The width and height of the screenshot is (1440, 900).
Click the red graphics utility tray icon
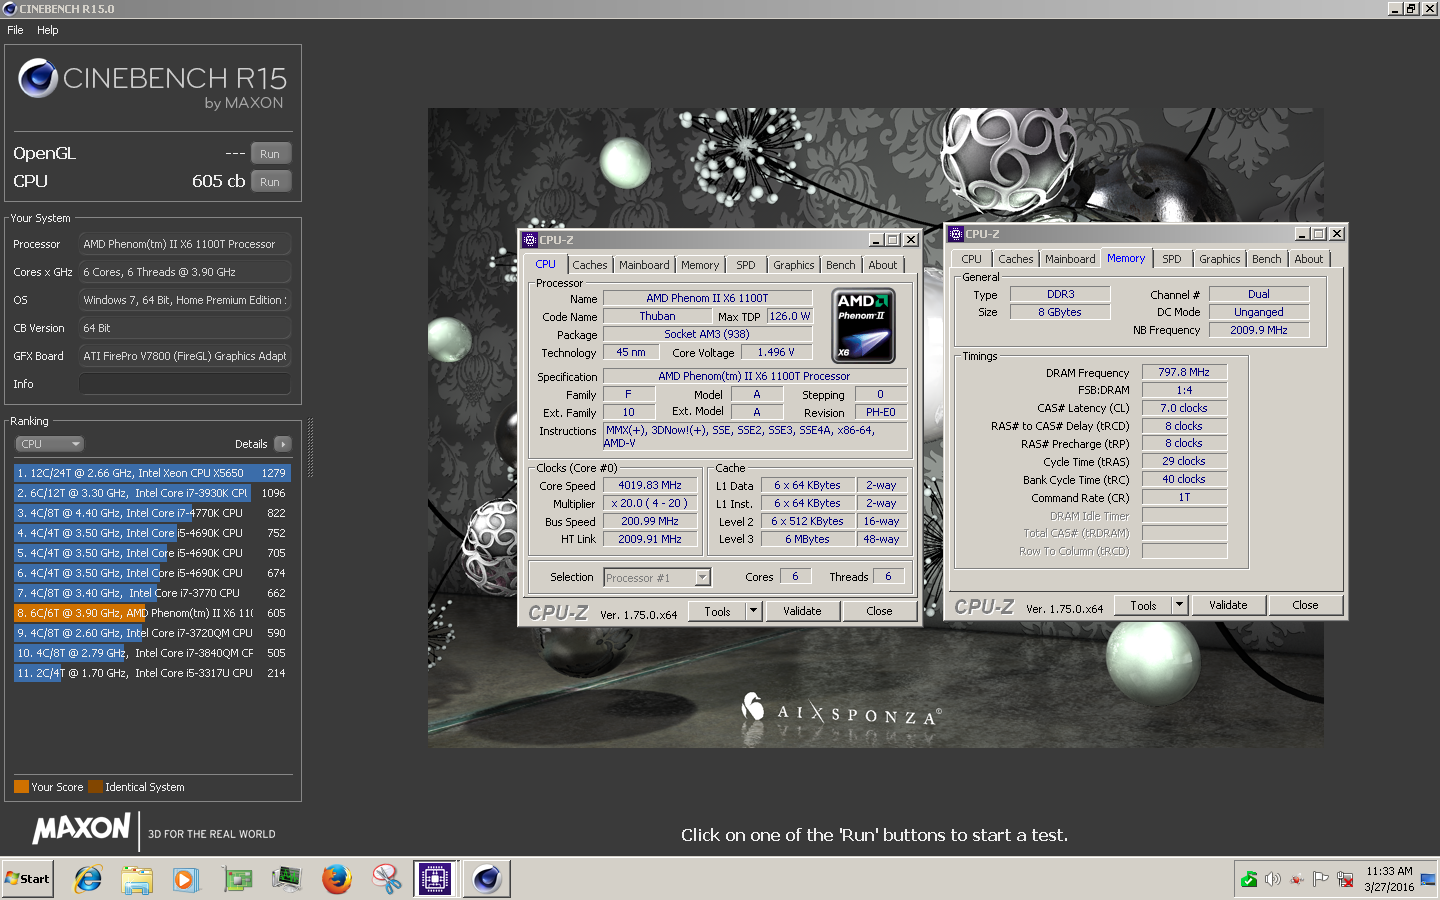[x=1297, y=879]
